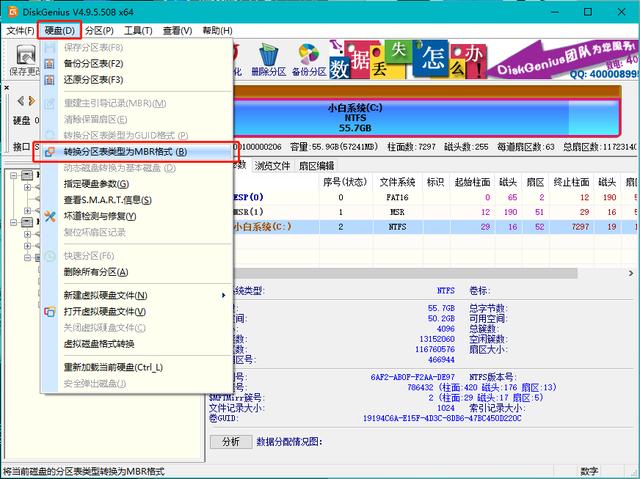640x479 pixels.
Task: Close the open 硬盘(D) menu header
Action: 60,31
